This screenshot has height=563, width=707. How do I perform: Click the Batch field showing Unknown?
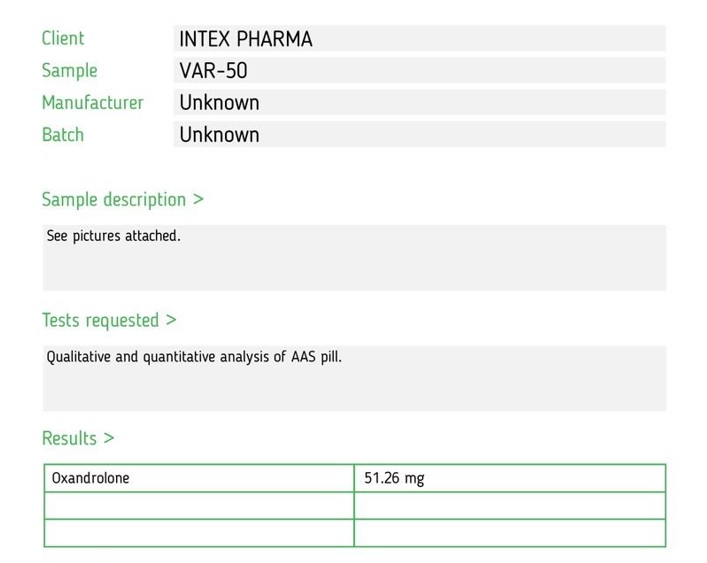[419, 134]
